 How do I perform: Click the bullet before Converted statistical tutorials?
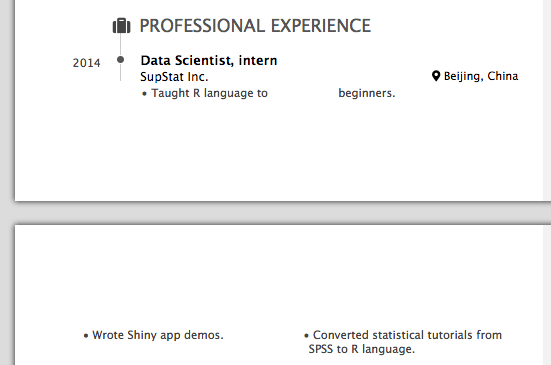[x=306, y=336]
